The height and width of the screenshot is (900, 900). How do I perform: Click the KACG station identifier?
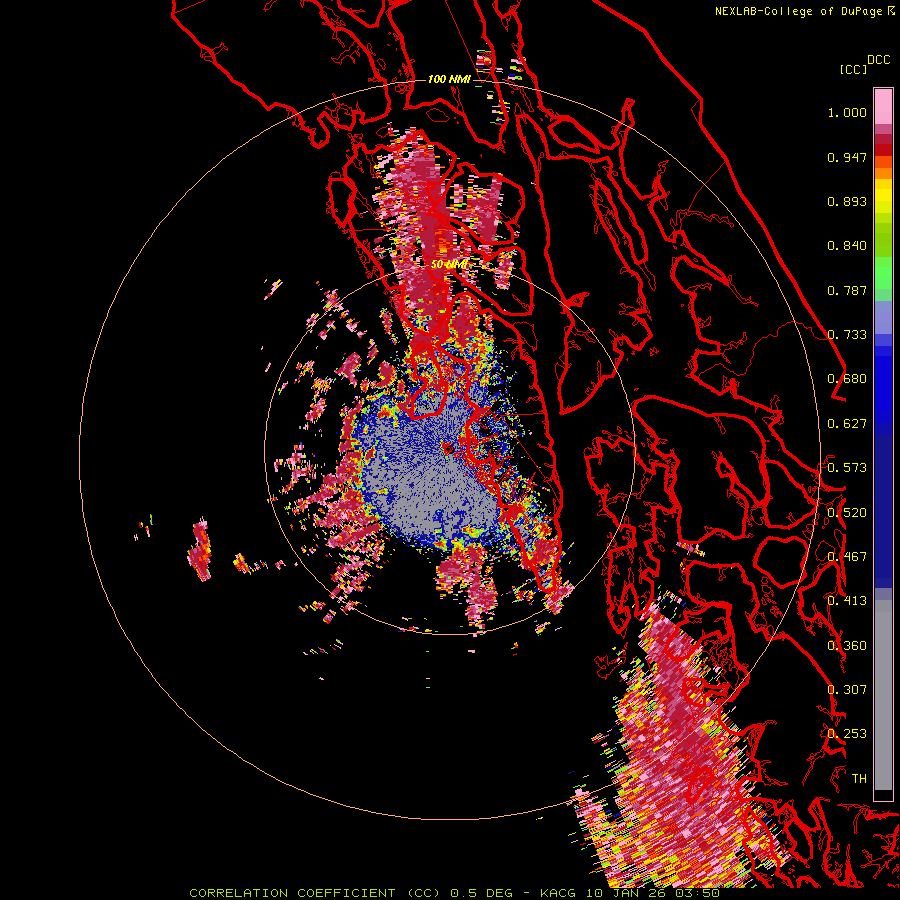tap(559, 893)
